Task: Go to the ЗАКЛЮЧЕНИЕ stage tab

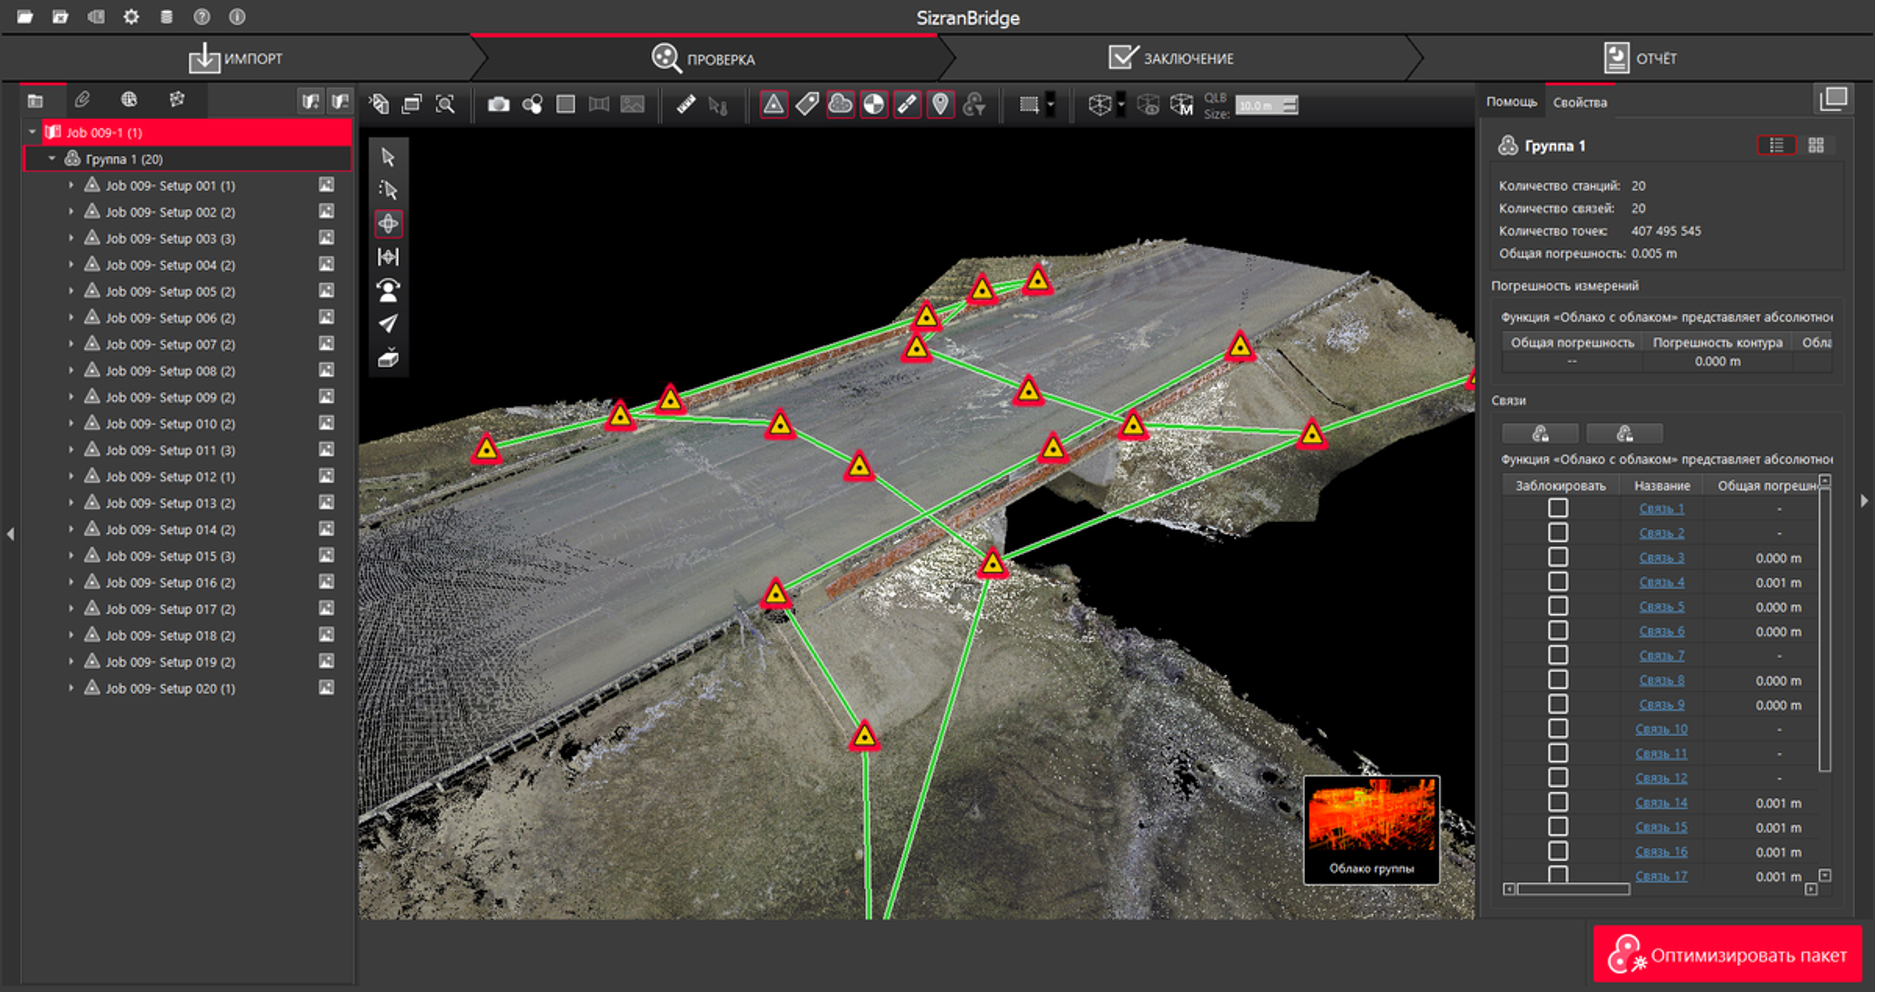Action: click(x=1171, y=58)
